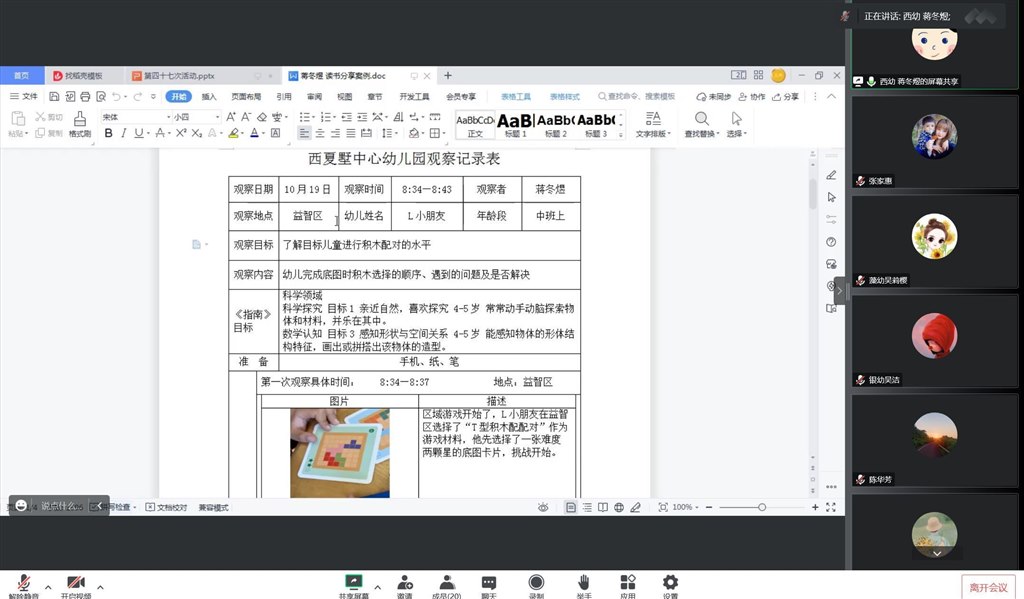The height and width of the screenshot is (599, 1024).
Task: Expand the audio options arrow
Action: [48, 587]
